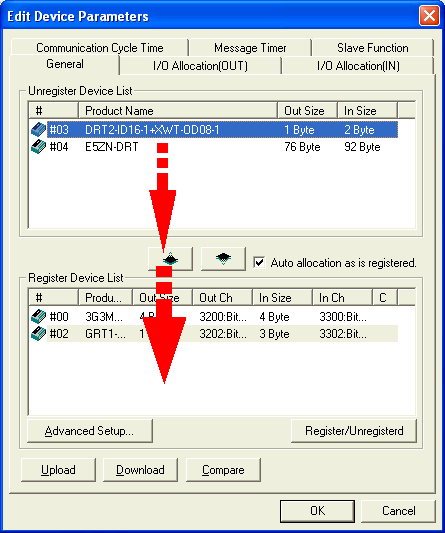This screenshot has height=533, width=445.
Task: Click the 3200:Bit out channel cell
Action: pos(223,316)
